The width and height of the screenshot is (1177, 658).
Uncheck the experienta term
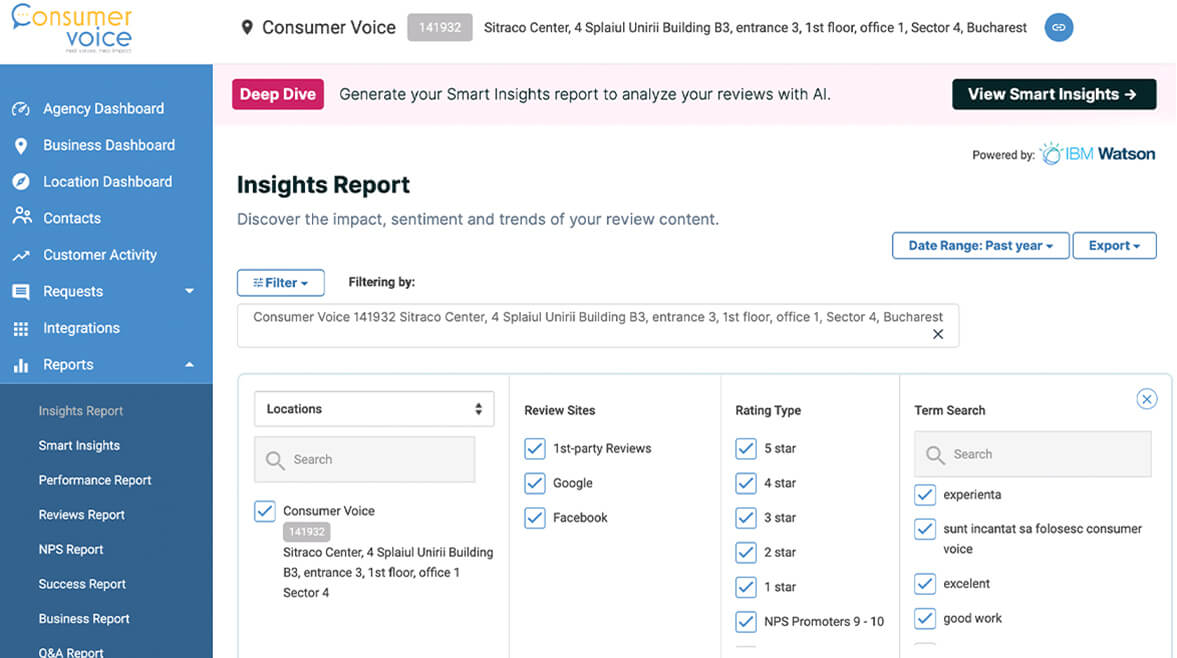tap(925, 494)
